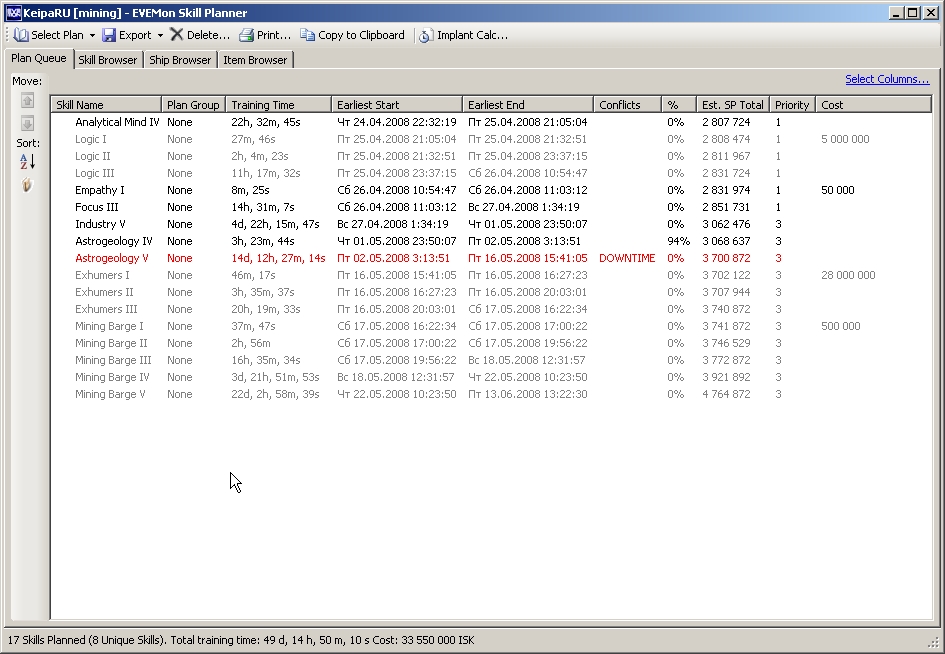Sort by Earliest End column header
The height and width of the screenshot is (654, 945).
528,105
